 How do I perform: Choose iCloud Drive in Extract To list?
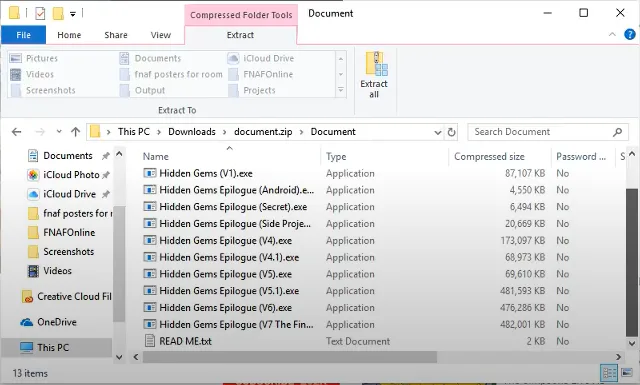click(261, 58)
